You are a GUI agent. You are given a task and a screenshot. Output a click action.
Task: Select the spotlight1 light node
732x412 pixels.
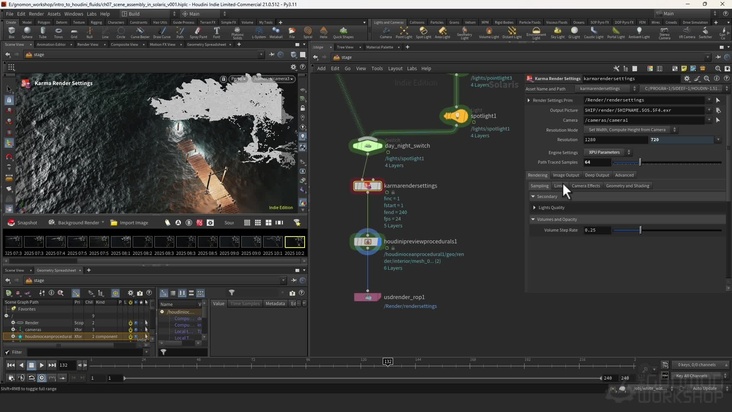coord(456,116)
